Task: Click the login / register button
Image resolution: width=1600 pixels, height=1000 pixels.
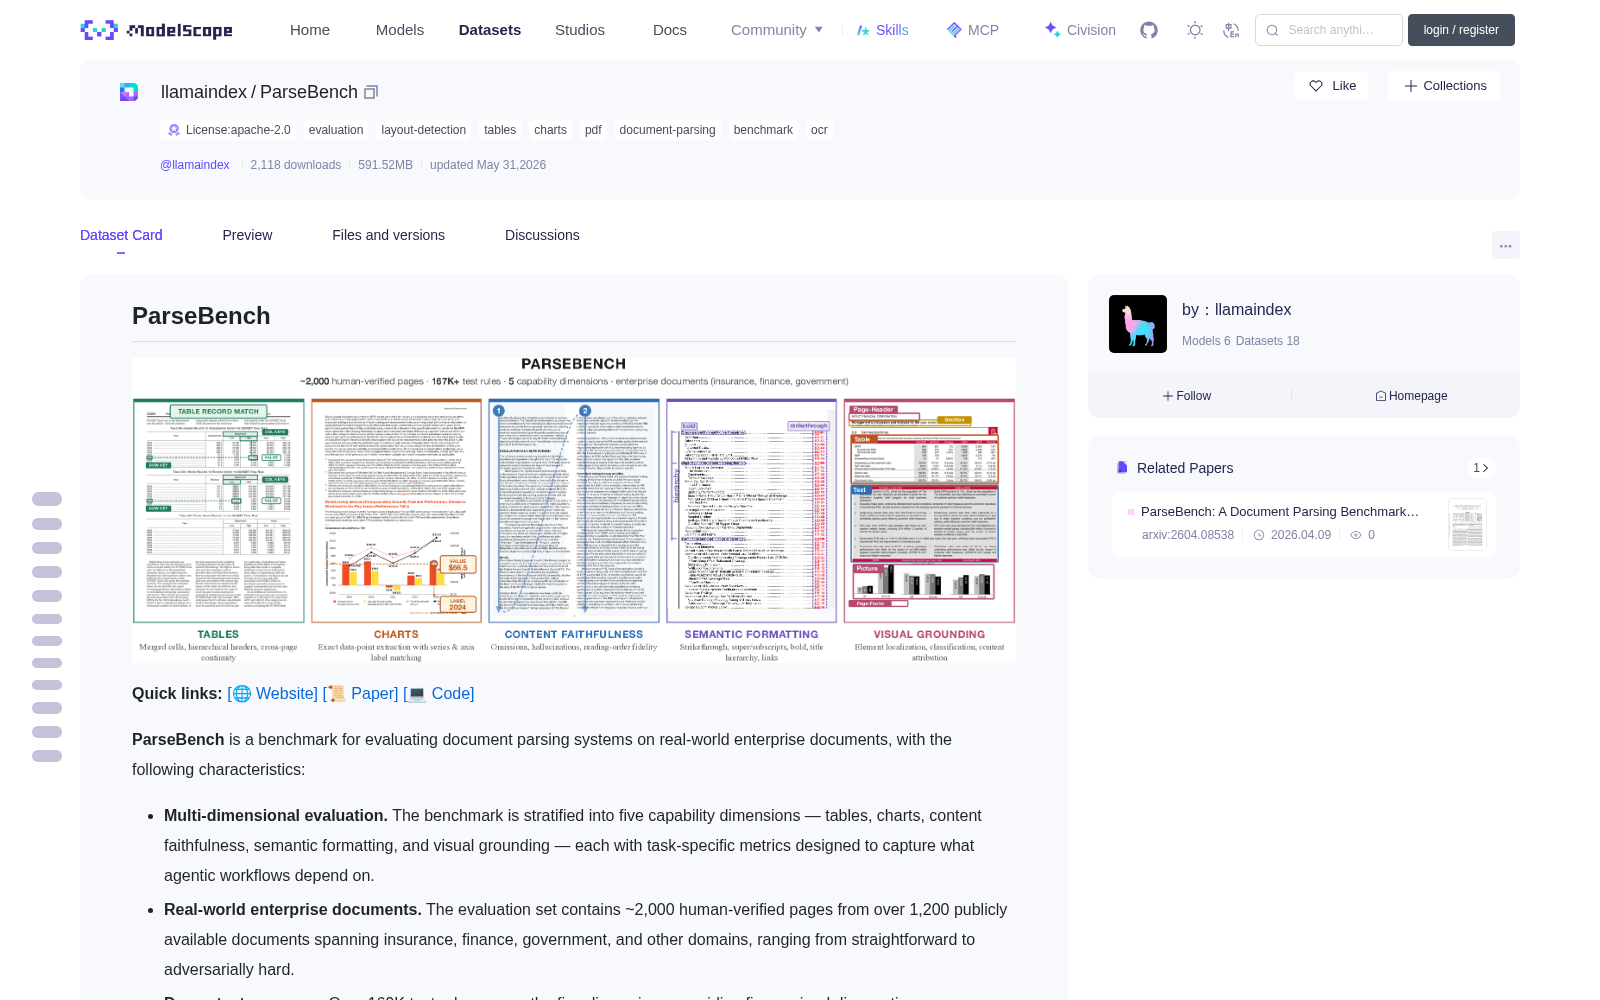Action: point(1461,30)
